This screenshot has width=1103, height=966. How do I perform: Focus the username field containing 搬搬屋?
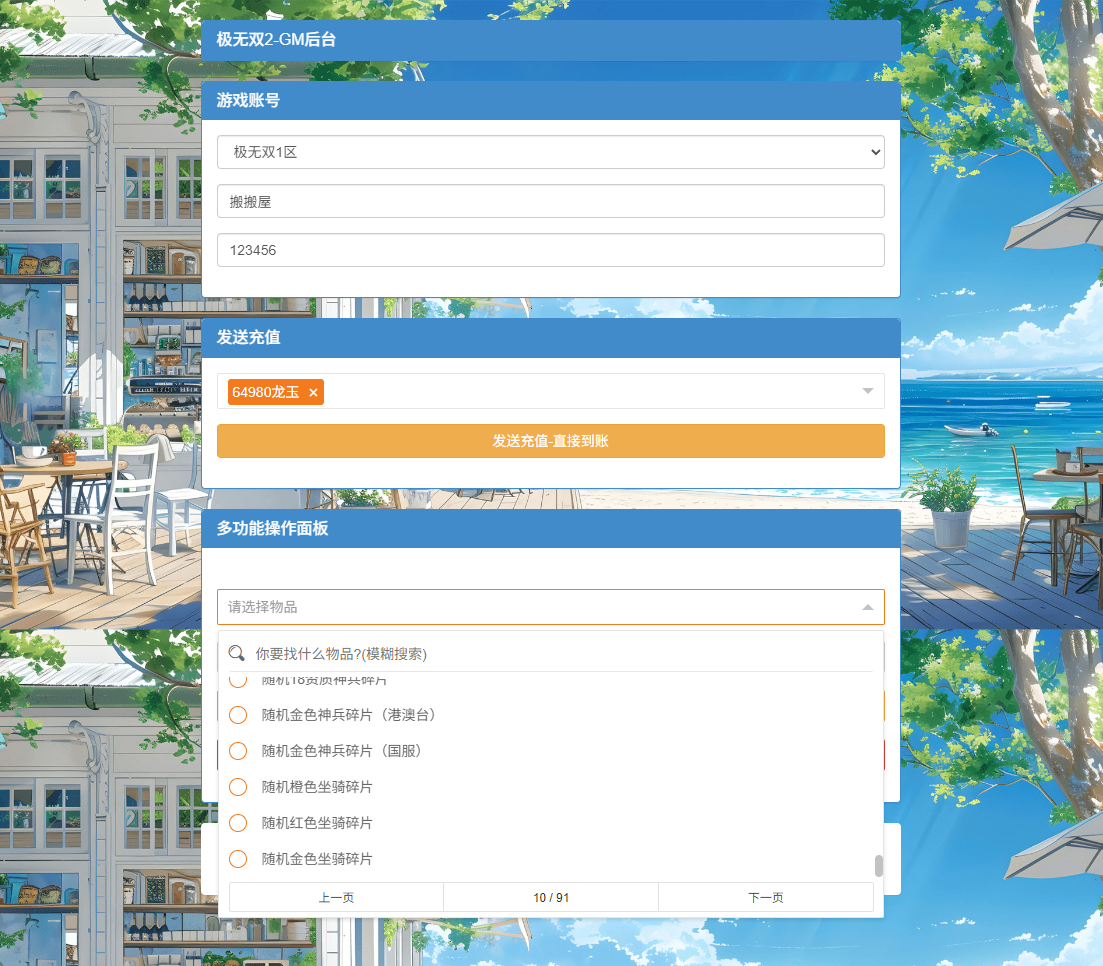(550, 201)
